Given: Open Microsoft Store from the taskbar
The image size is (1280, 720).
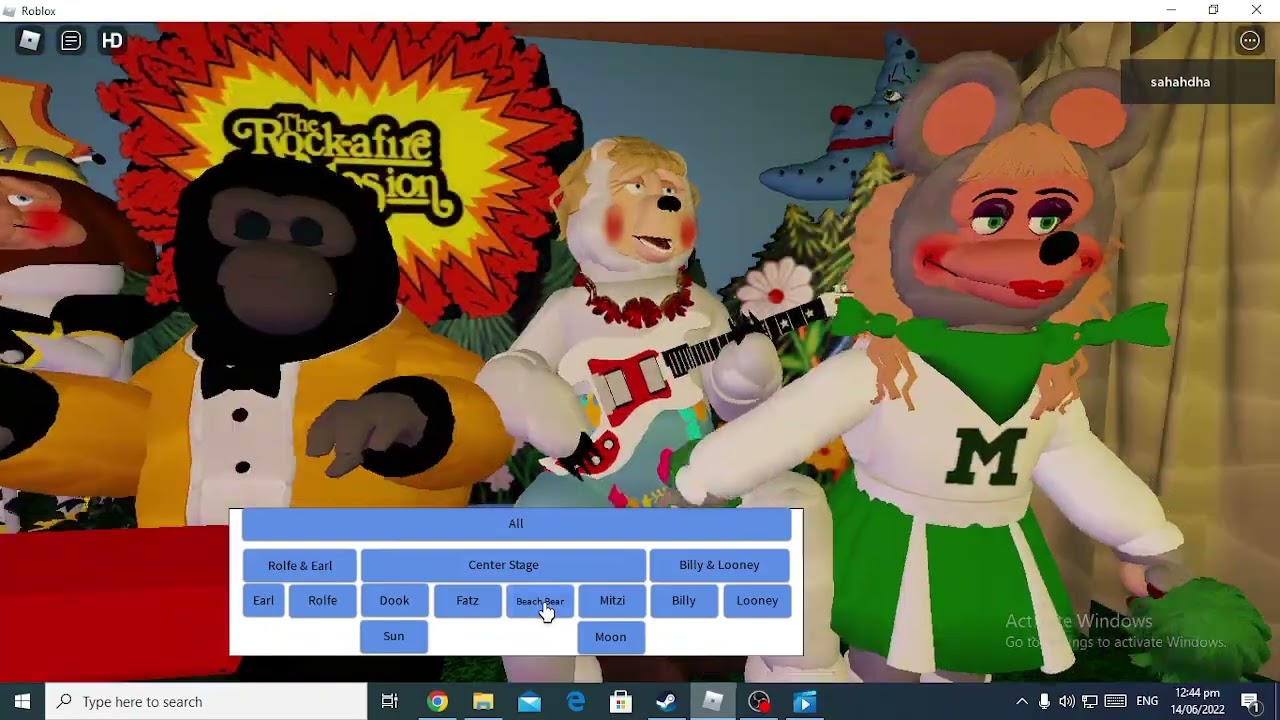Looking at the screenshot, I should [x=621, y=702].
